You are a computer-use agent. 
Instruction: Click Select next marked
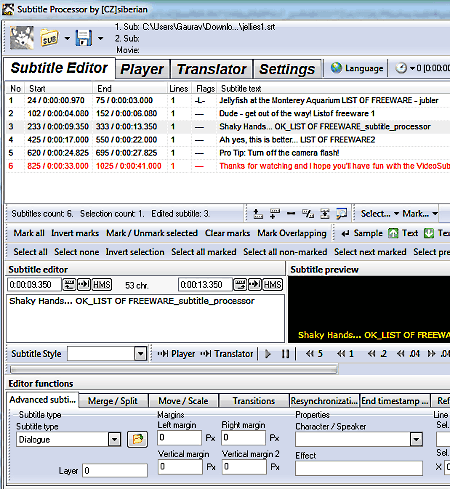tap(370, 252)
